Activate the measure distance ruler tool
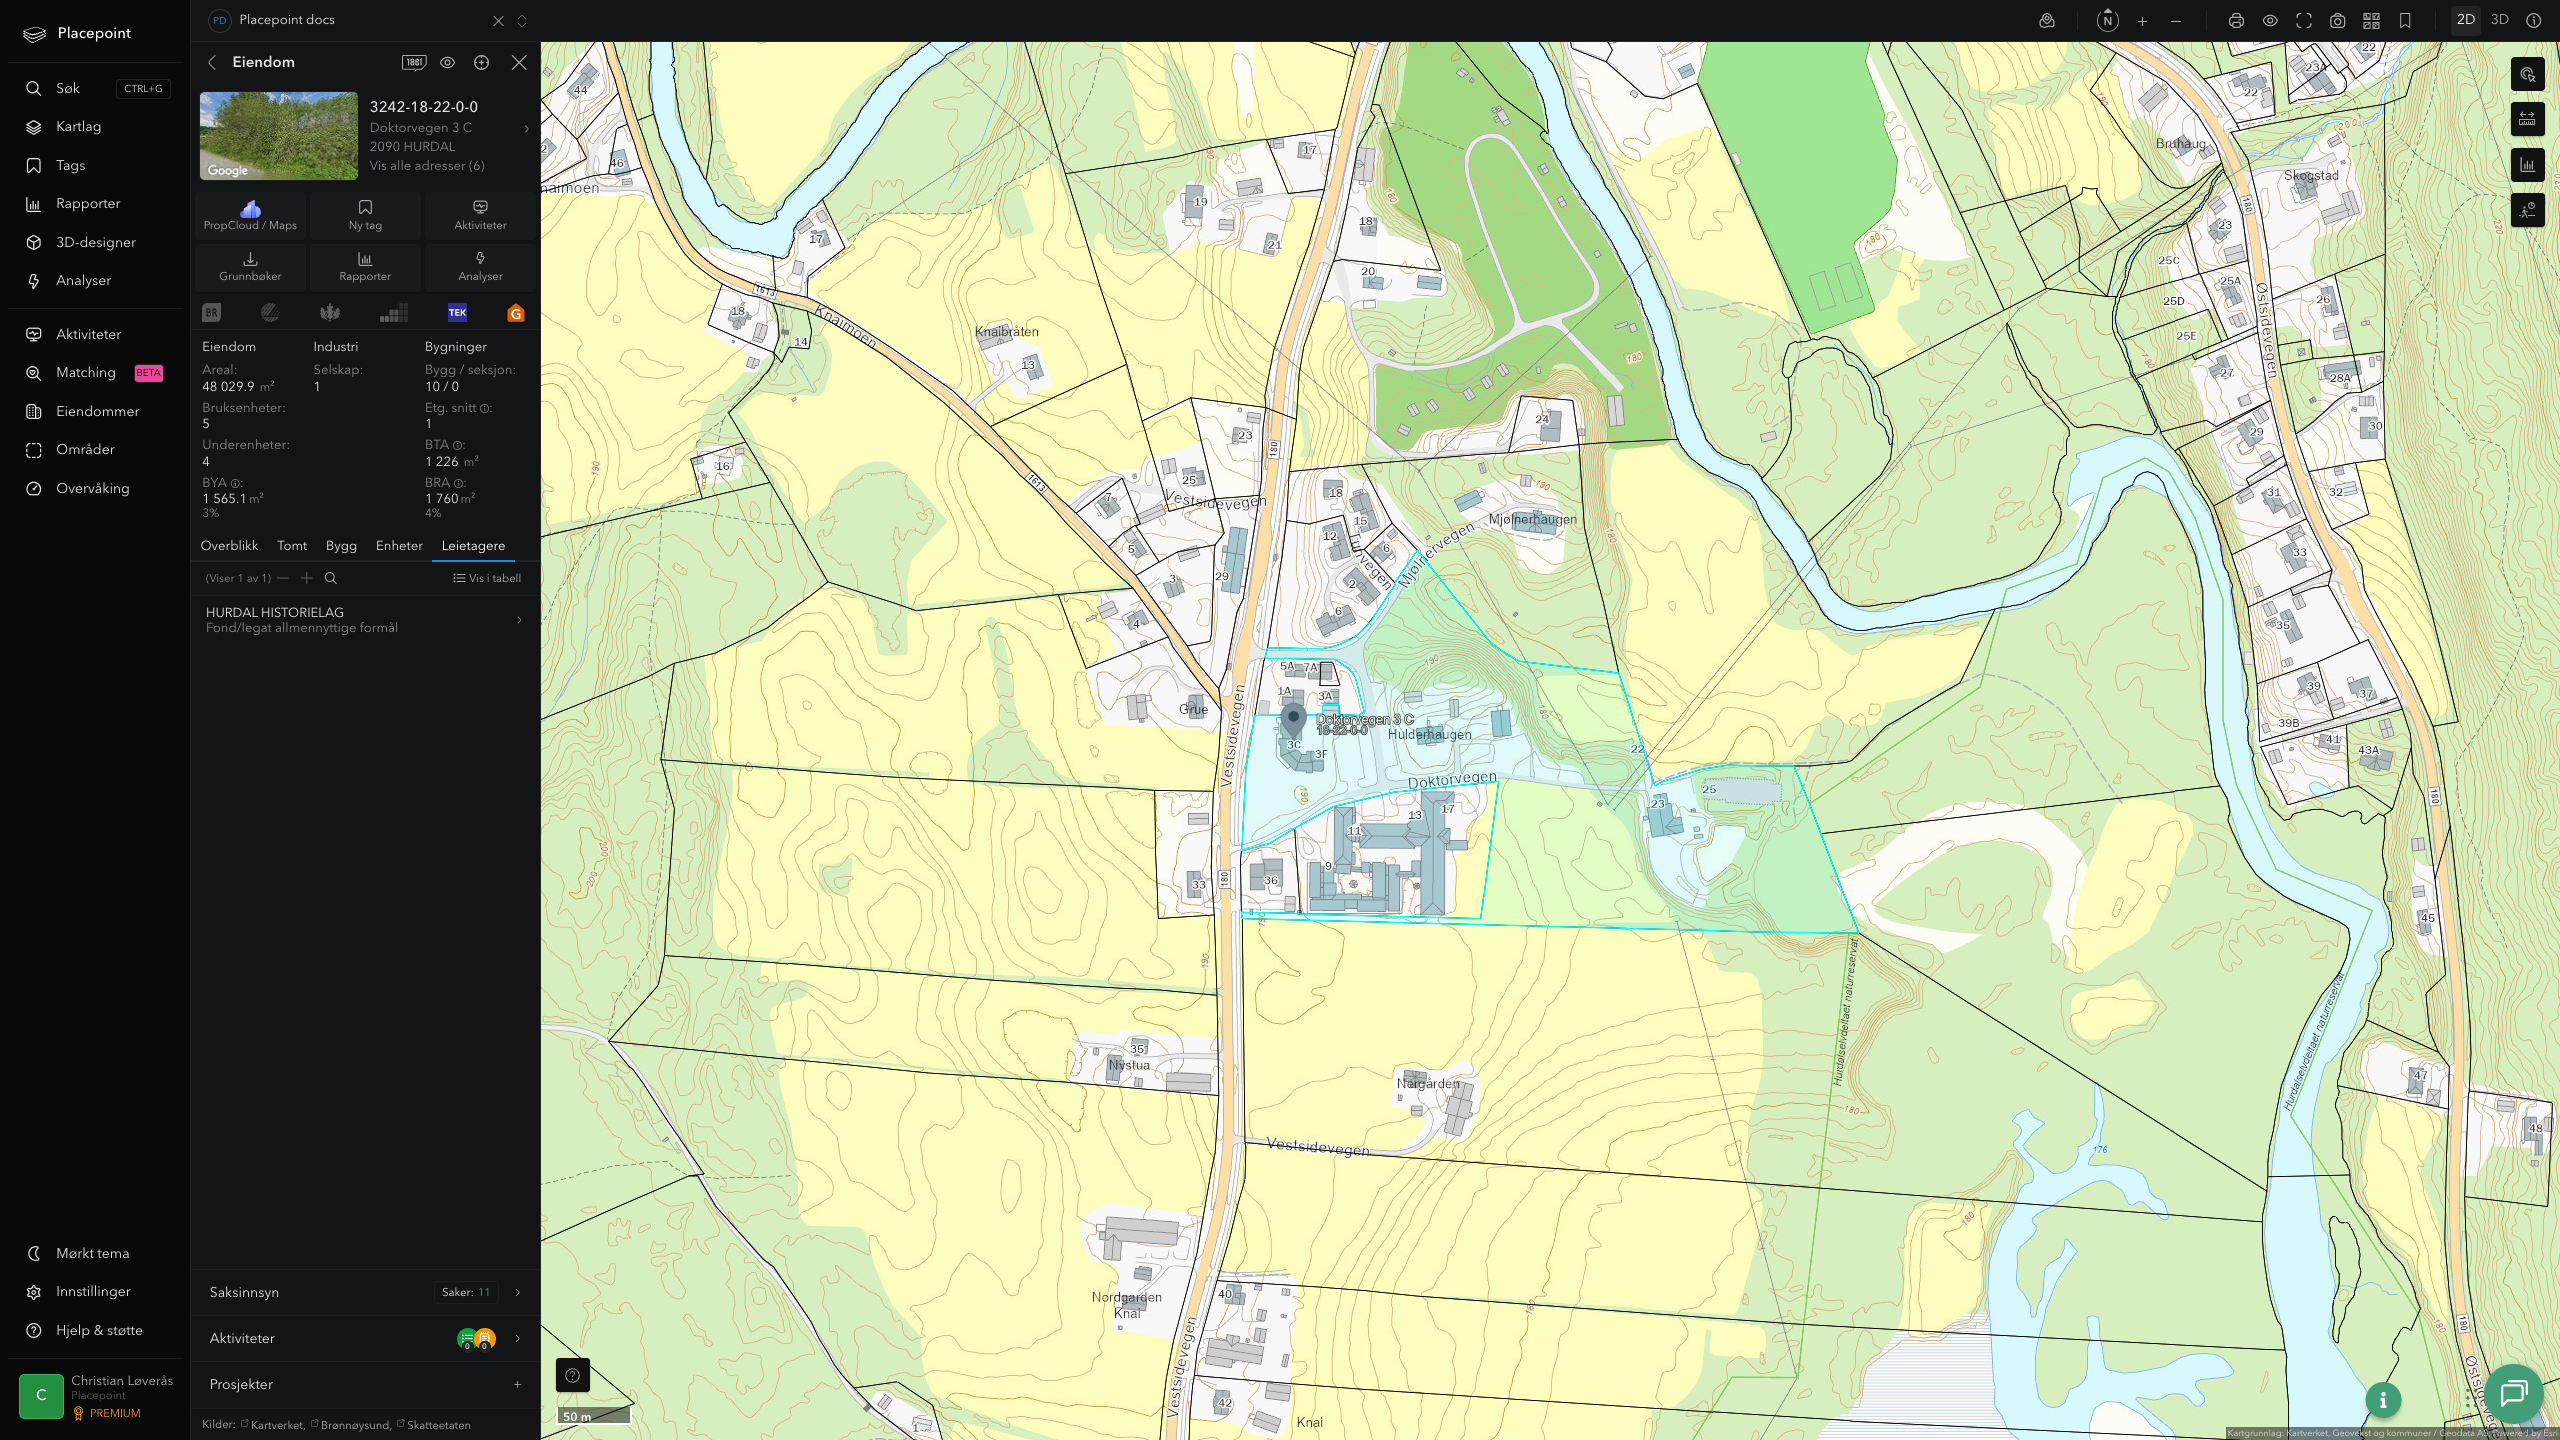This screenshot has height=1440, width=2560. point(2527,119)
